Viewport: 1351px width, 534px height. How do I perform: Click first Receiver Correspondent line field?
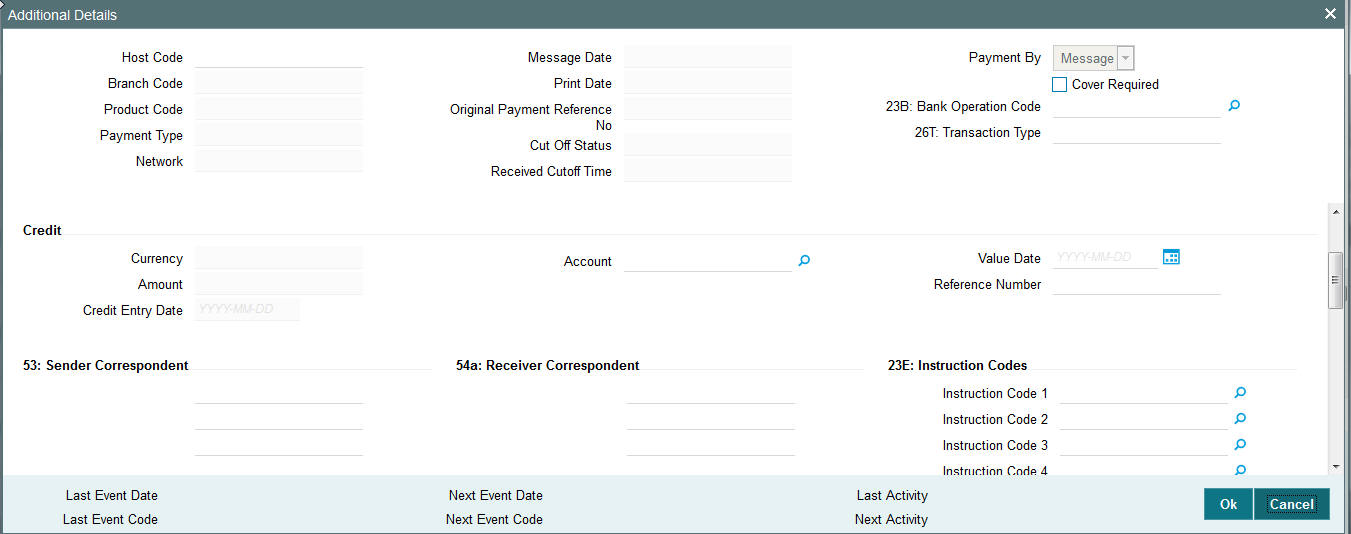click(x=711, y=393)
